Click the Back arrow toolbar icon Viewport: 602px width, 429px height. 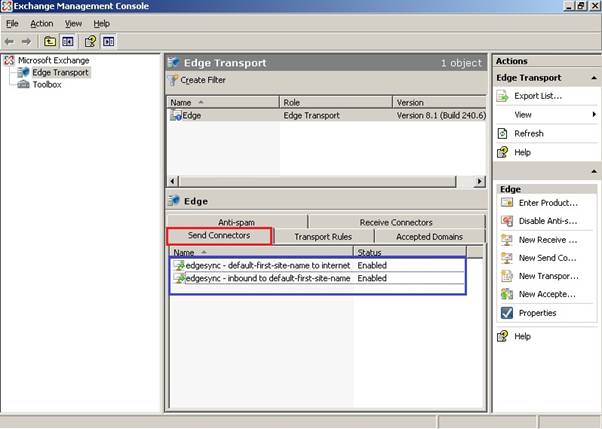[9, 41]
